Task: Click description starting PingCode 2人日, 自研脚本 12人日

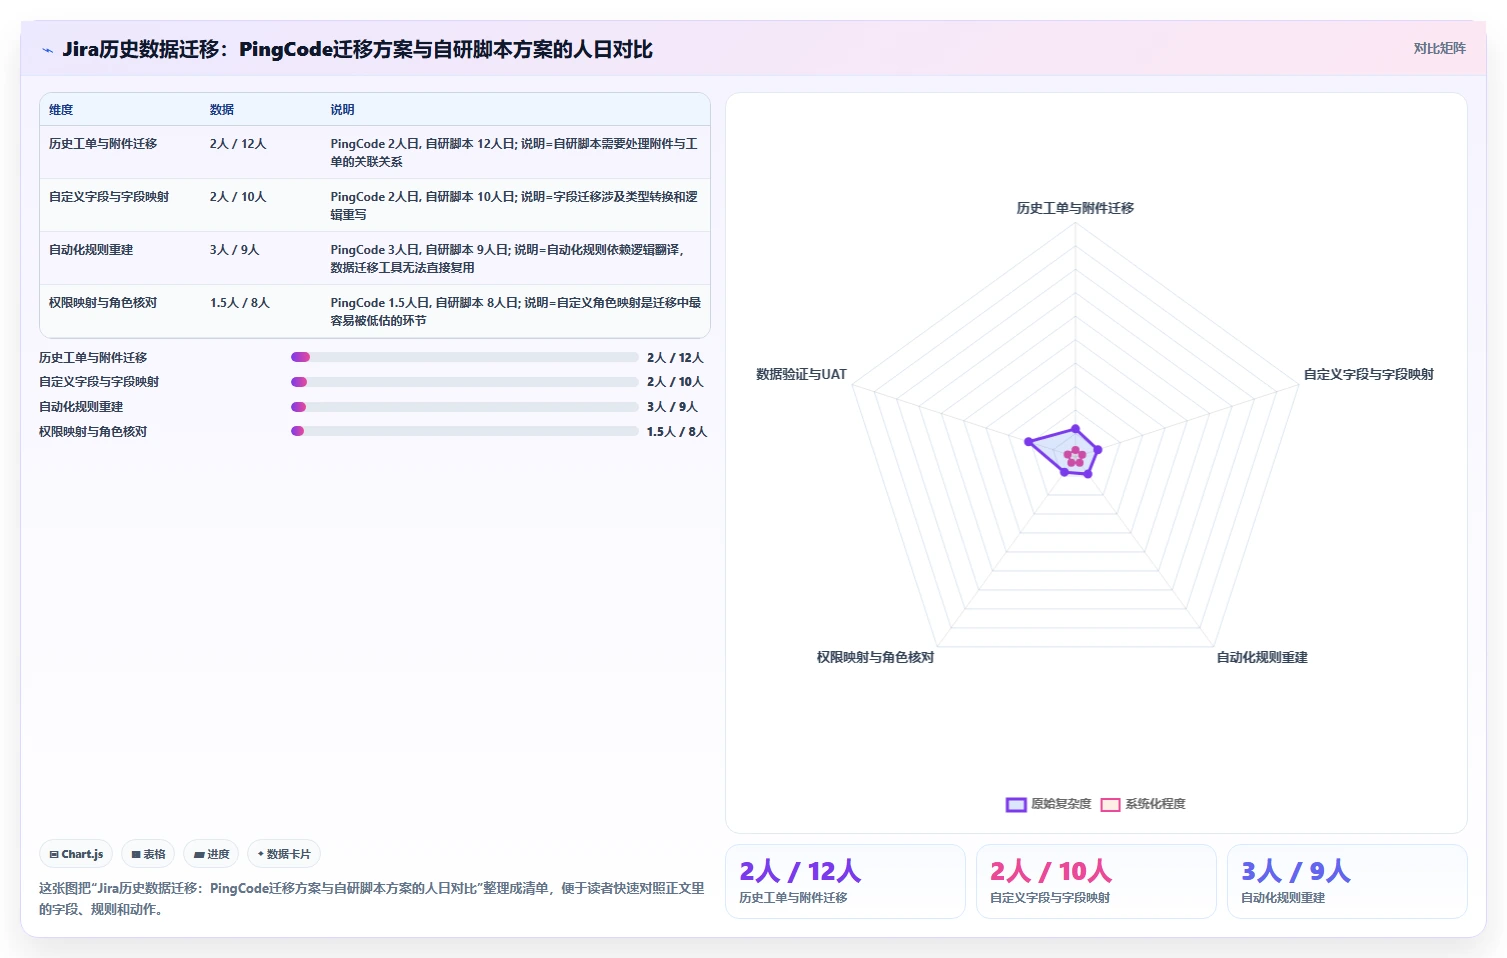Action: coord(515,153)
